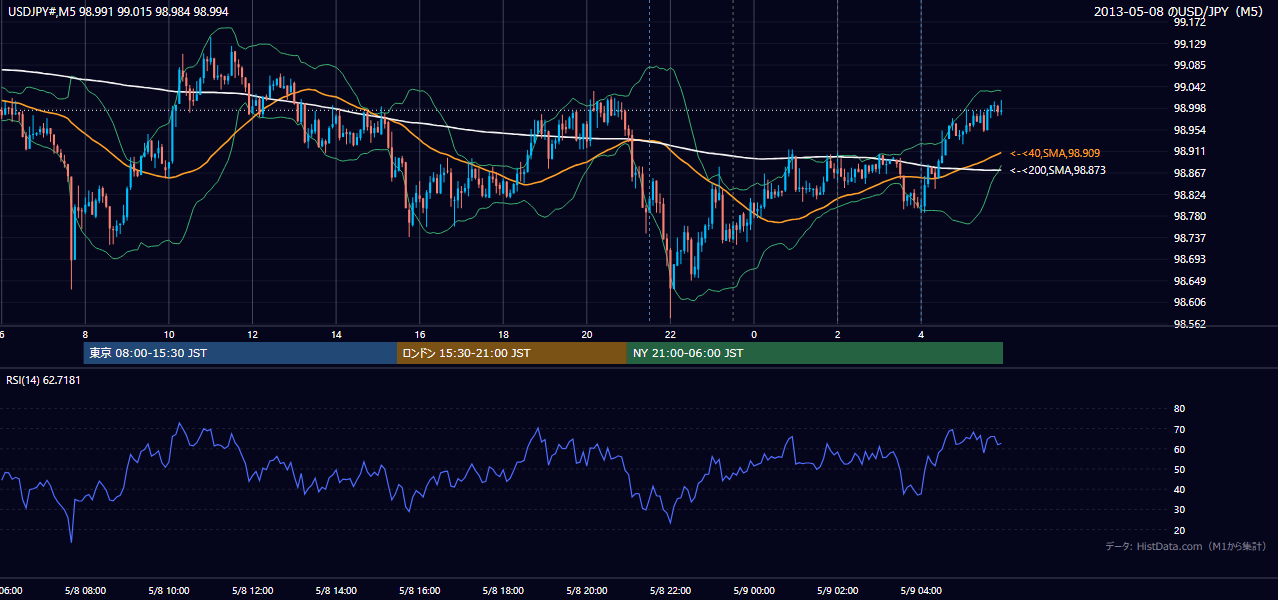The image size is (1278, 600).
Task: Click the 98.606 price axis label
Action: coord(1190,302)
